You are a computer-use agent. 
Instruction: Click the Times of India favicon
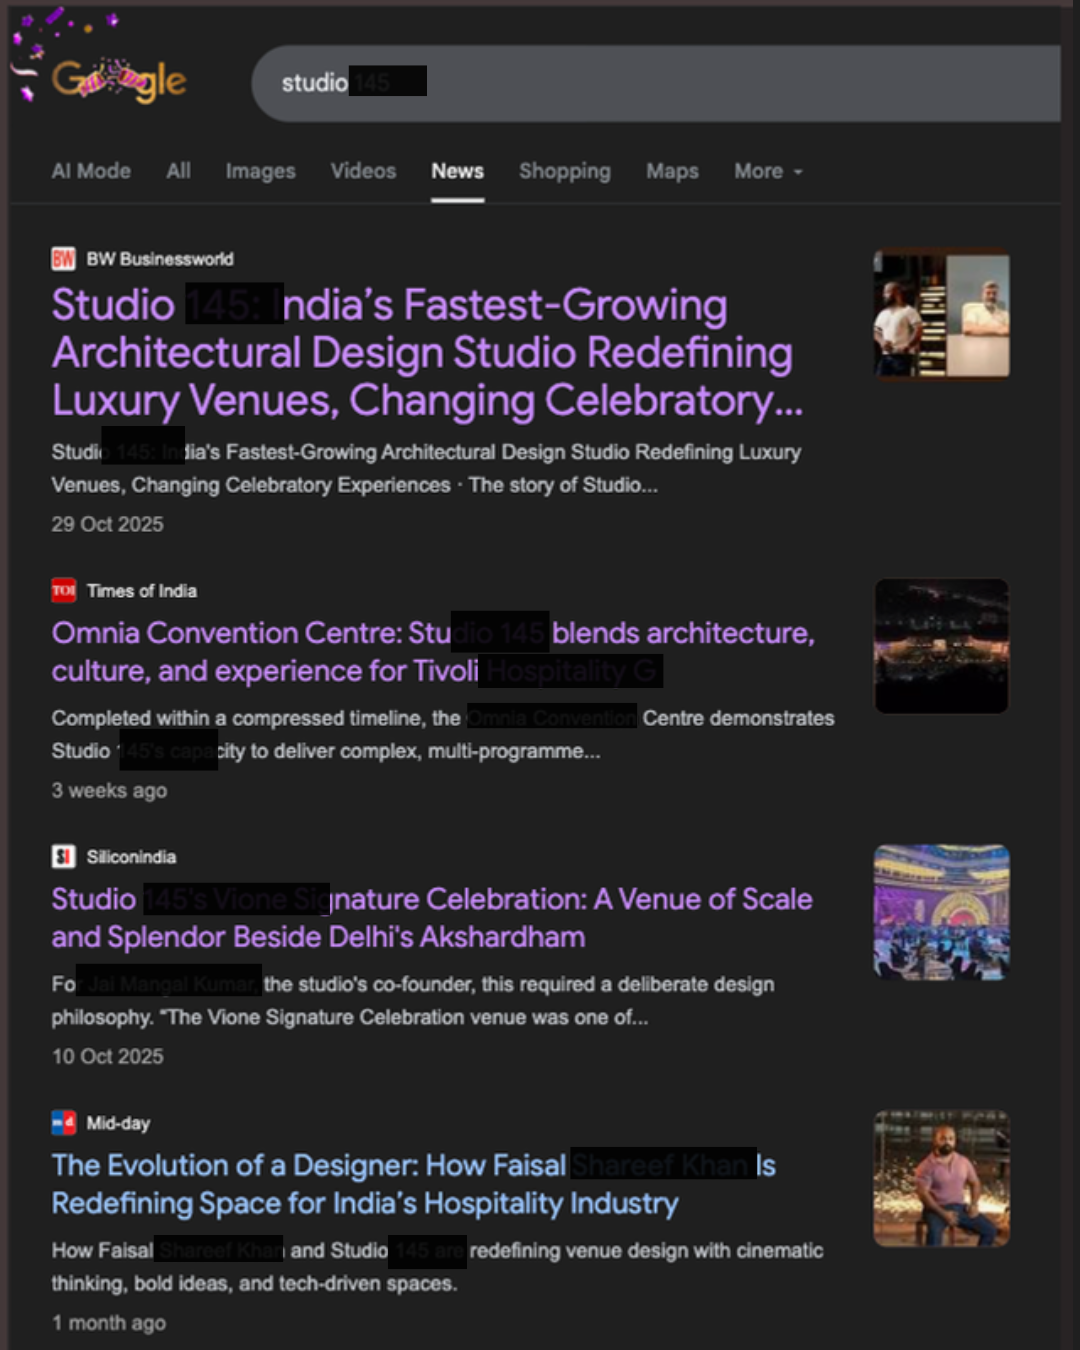(63, 591)
